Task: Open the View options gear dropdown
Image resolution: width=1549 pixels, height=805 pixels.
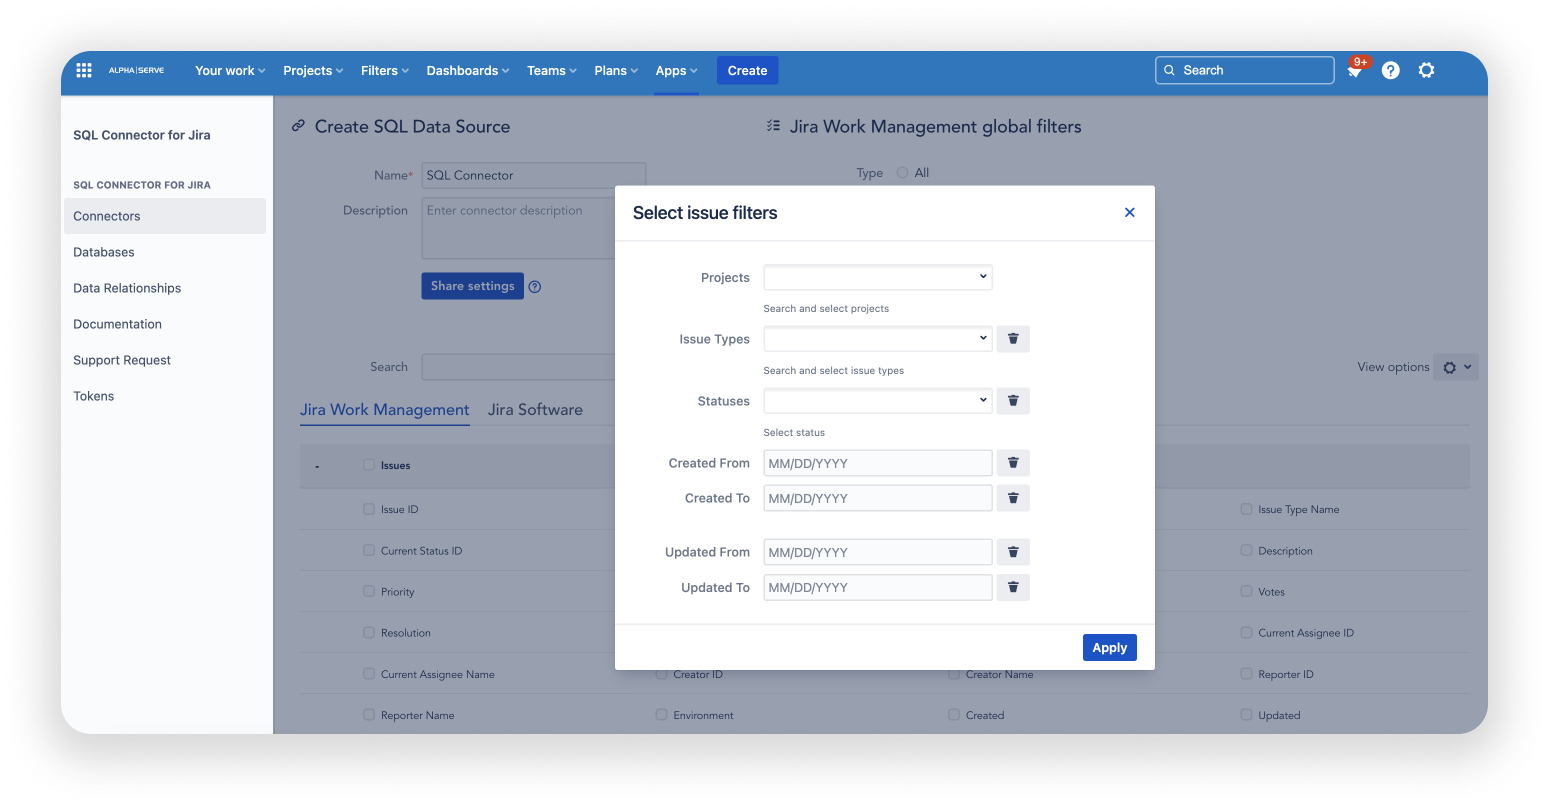Action: click(x=1456, y=366)
